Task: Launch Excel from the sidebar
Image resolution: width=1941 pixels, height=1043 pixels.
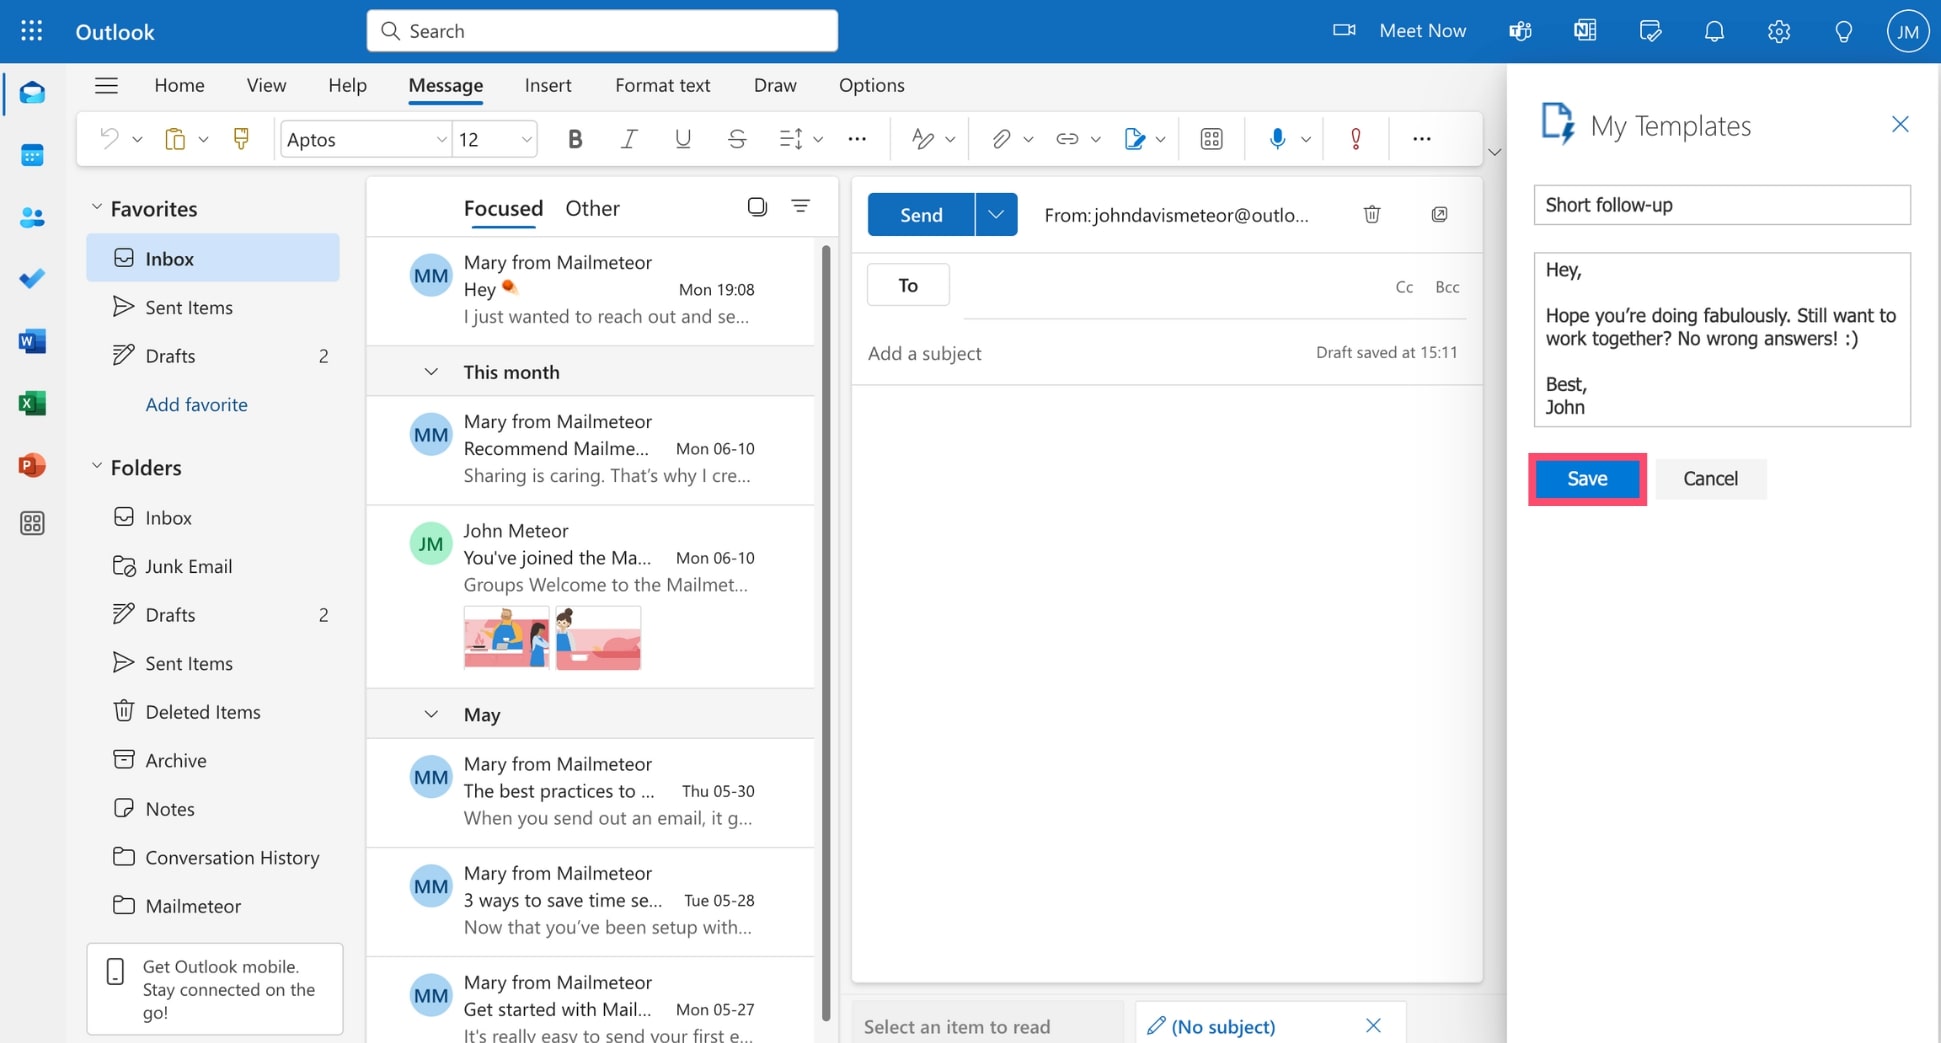Action: (32, 403)
